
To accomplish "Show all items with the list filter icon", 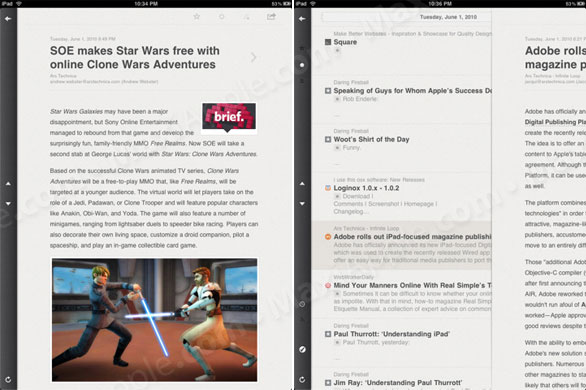I will tap(302, 81).
